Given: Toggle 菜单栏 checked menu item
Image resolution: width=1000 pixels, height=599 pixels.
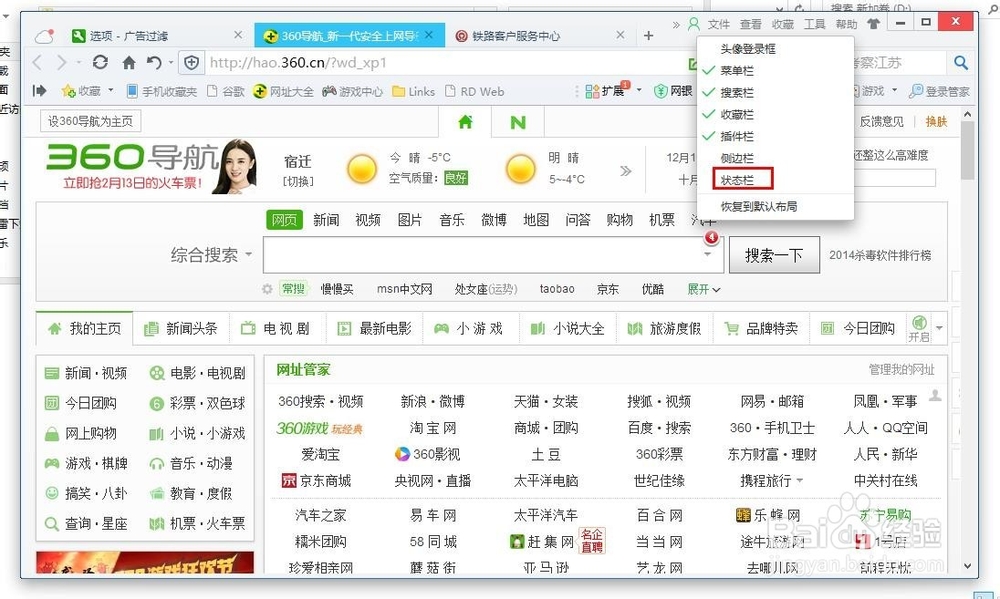Looking at the screenshot, I should [x=775, y=71].
